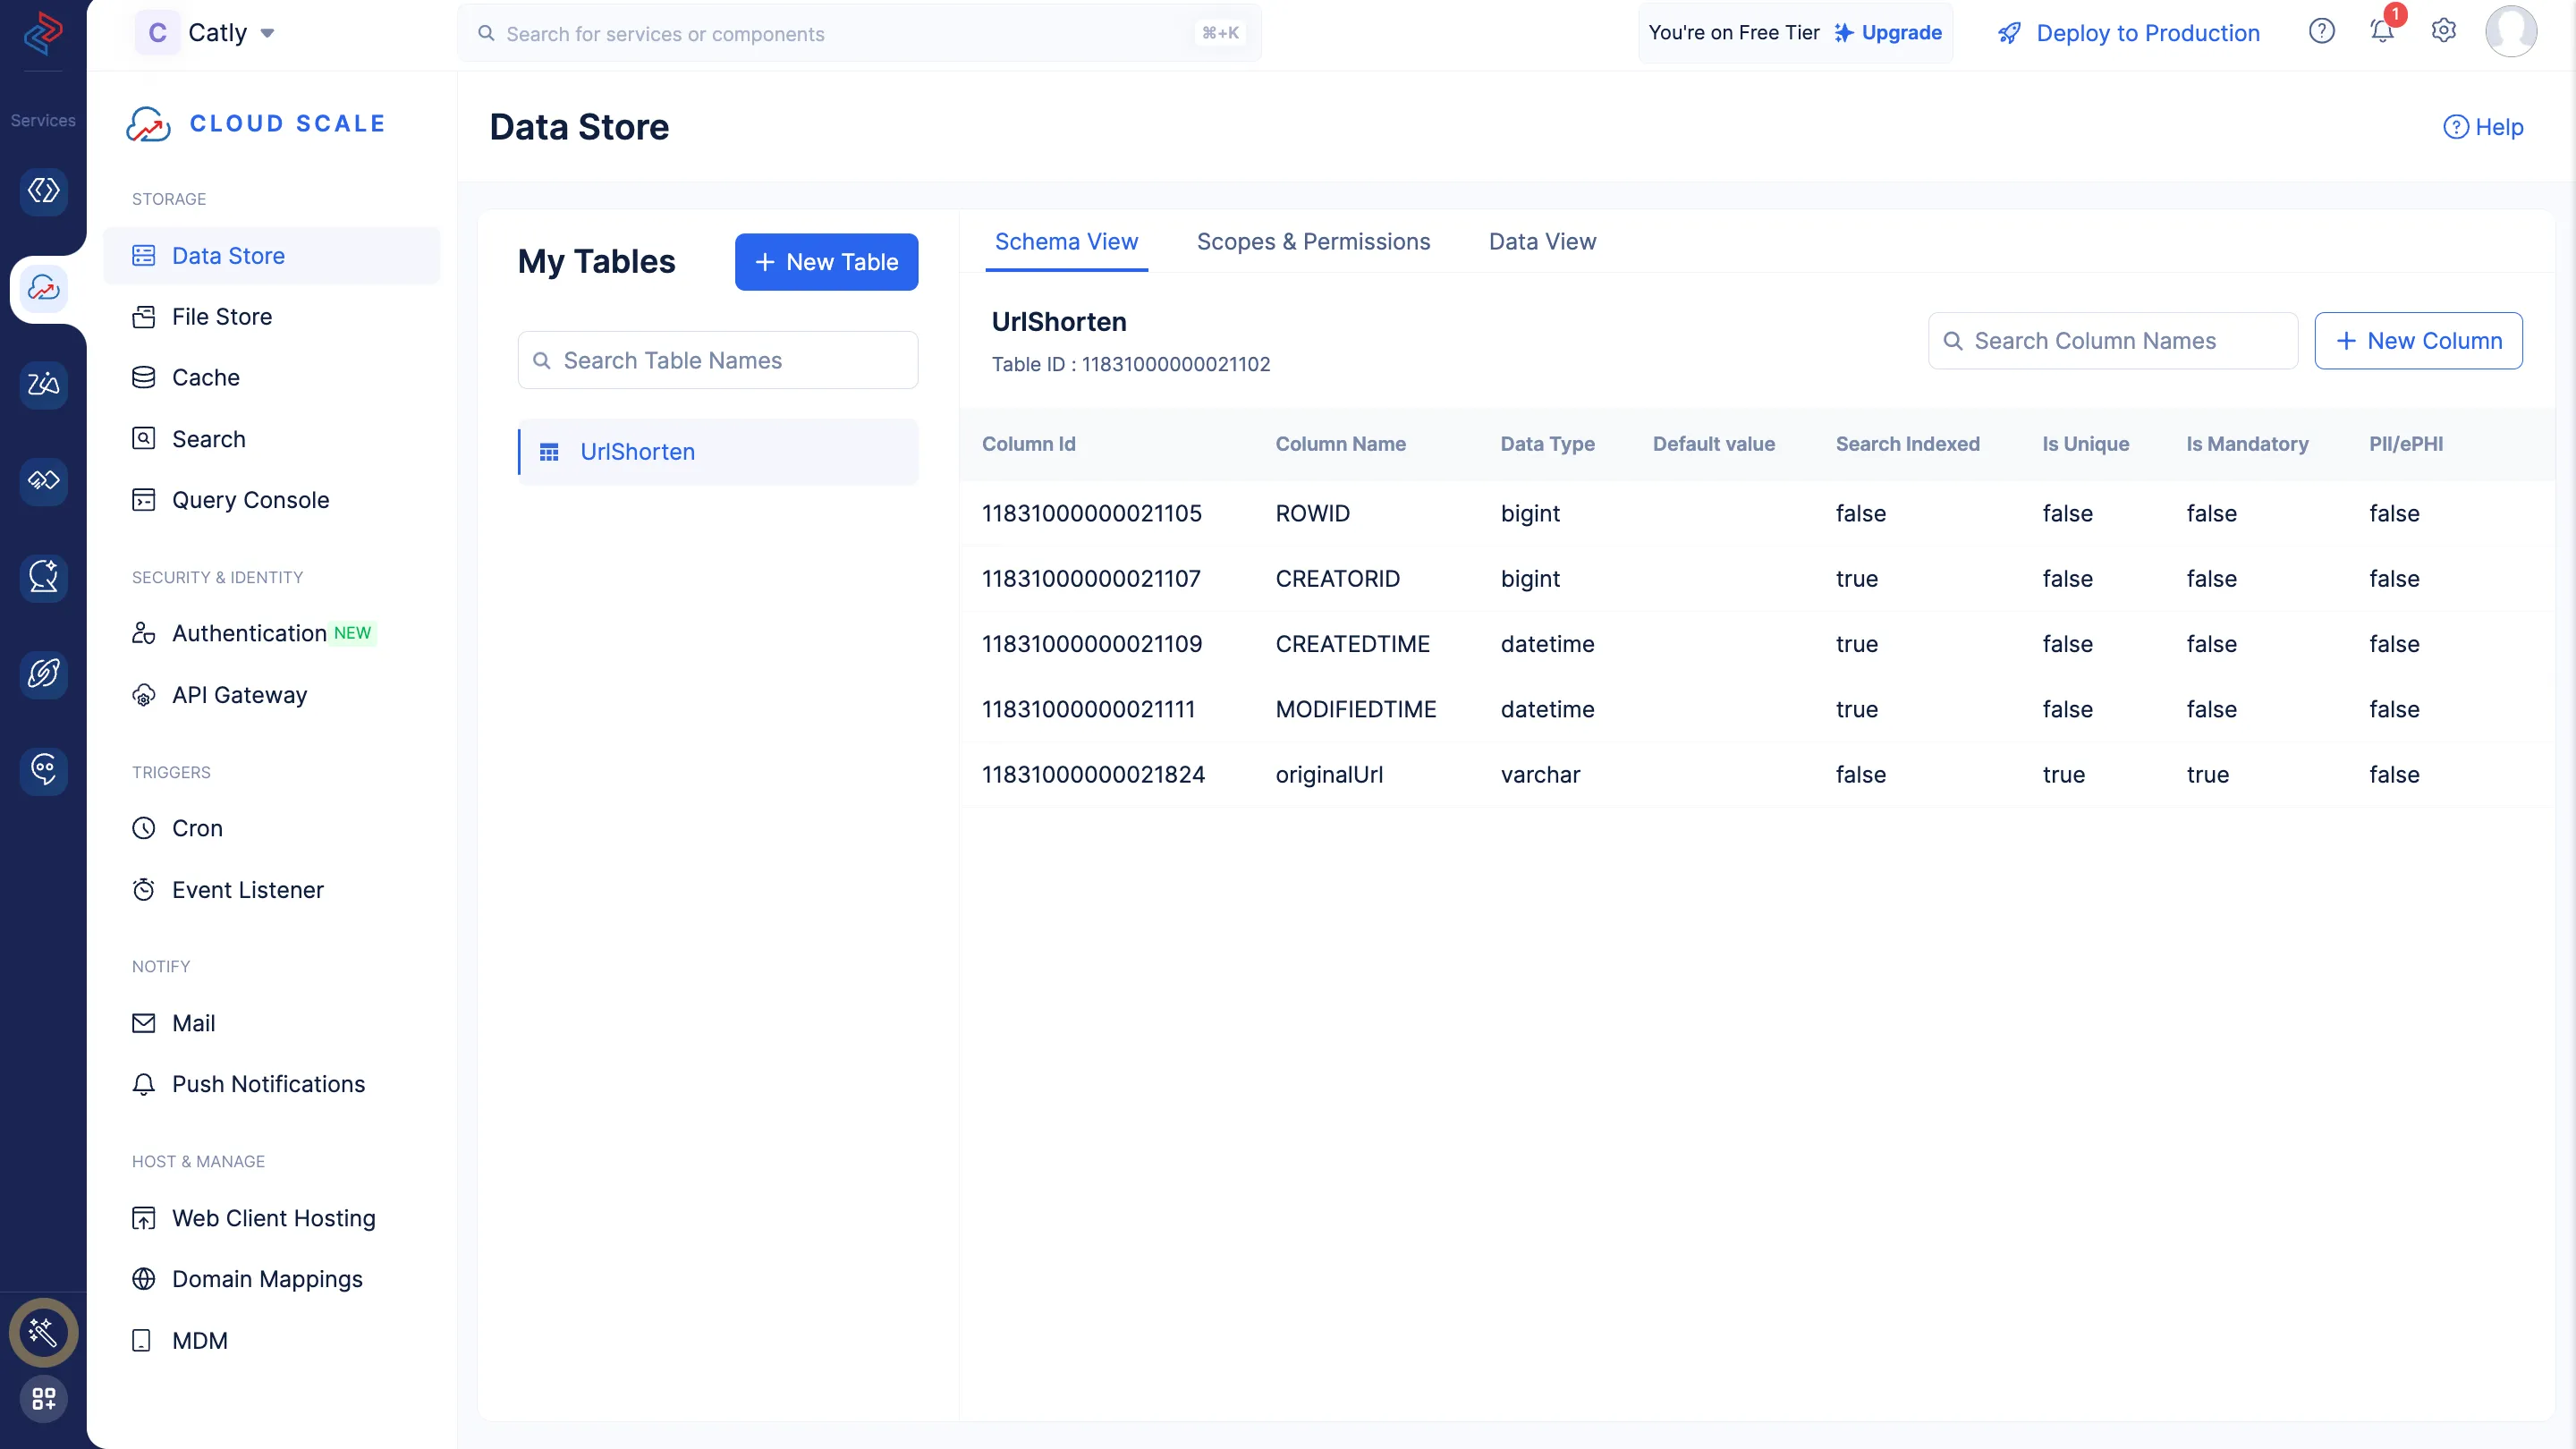The image size is (2576, 1449).
Task: Open File Store in the sidebar
Action: pyautogui.click(x=221, y=317)
